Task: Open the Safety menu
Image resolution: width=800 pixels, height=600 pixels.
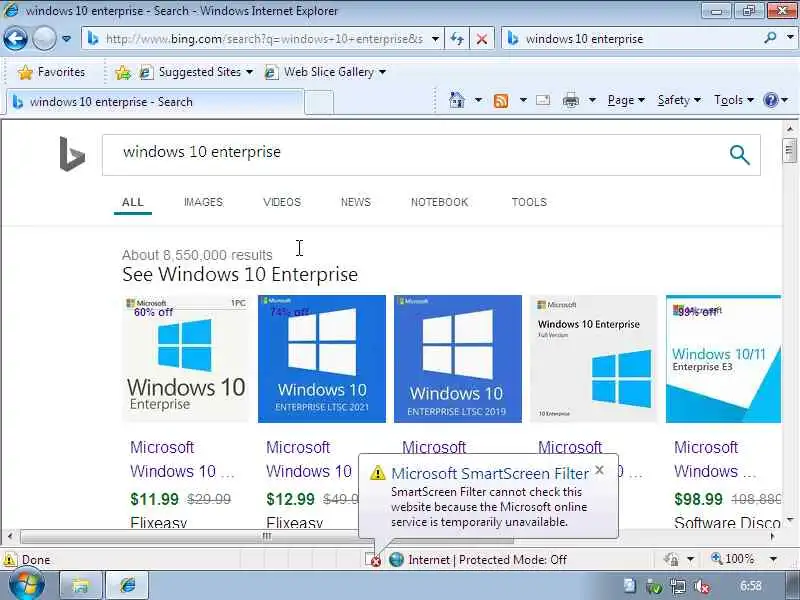Action: point(679,100)
